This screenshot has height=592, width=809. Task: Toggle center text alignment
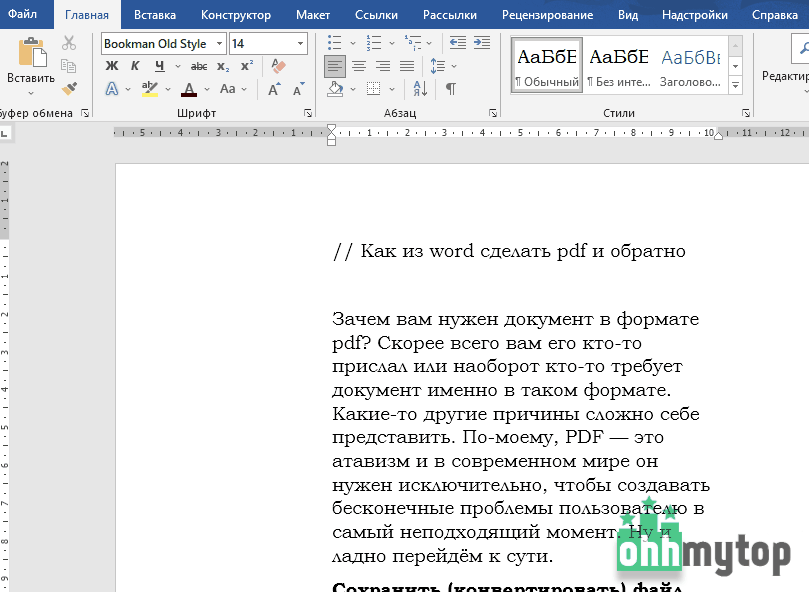coord(359,66)
